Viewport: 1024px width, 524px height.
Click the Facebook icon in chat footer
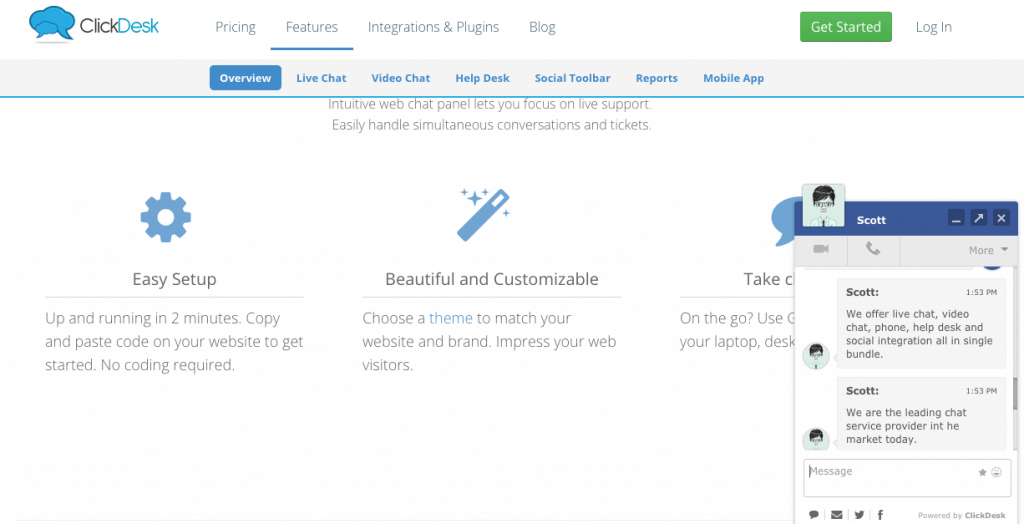click(880, 515)
